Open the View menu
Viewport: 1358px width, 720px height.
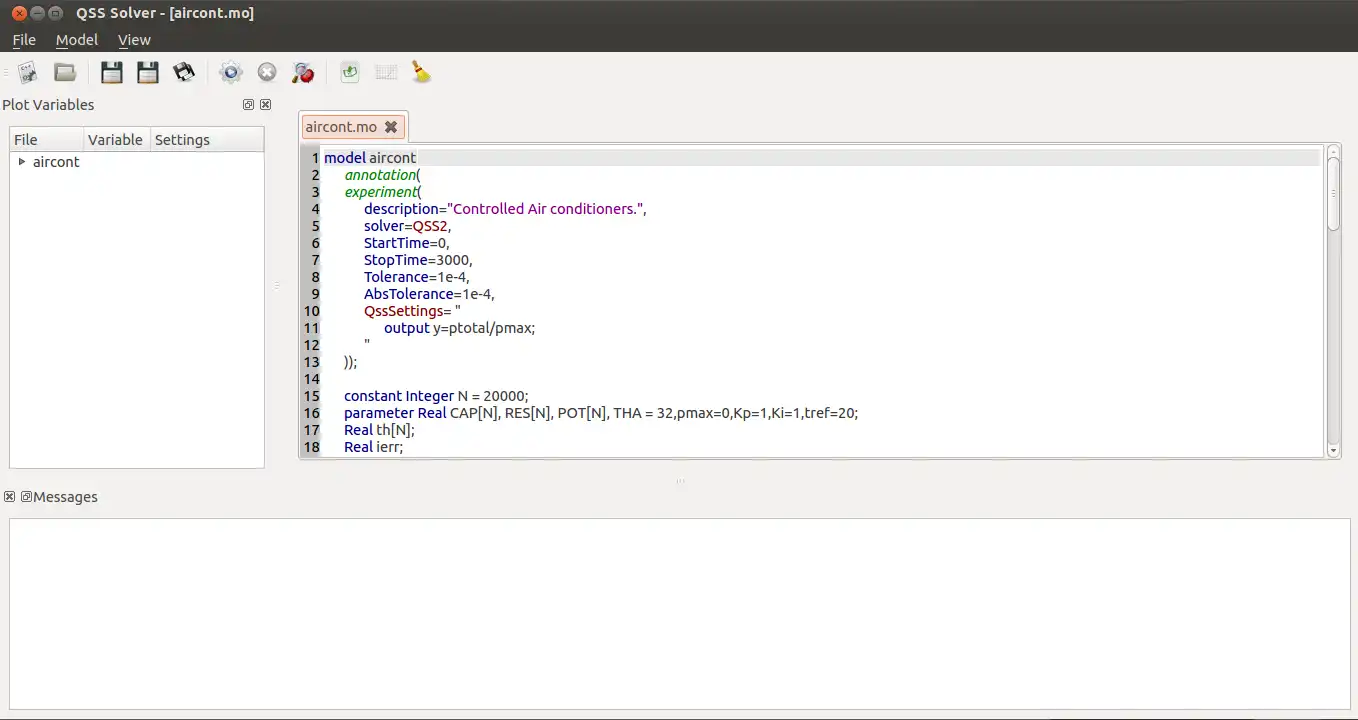tap(134, 40)
